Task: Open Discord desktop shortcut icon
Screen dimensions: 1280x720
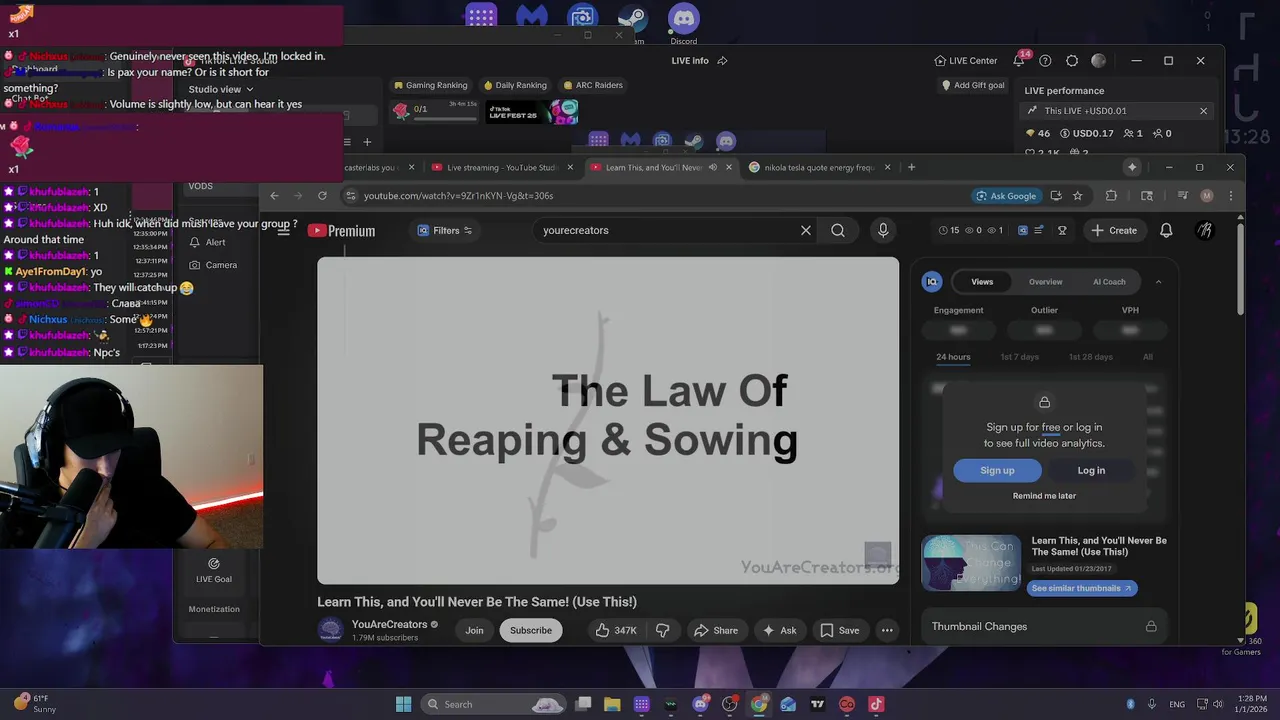Action: (684, 18)
